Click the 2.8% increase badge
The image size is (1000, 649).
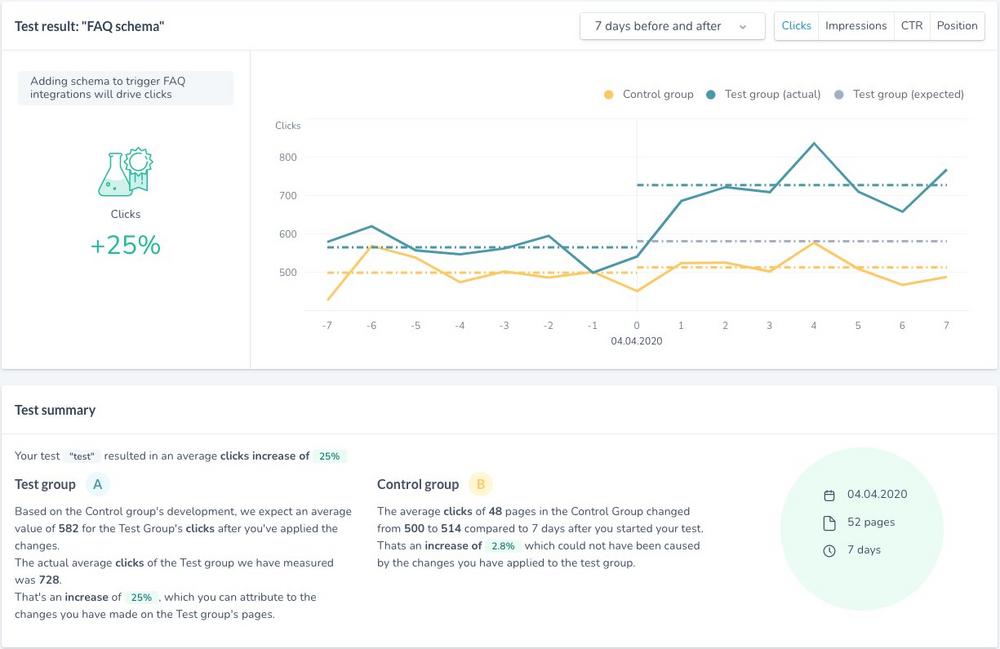coord(504,546)
